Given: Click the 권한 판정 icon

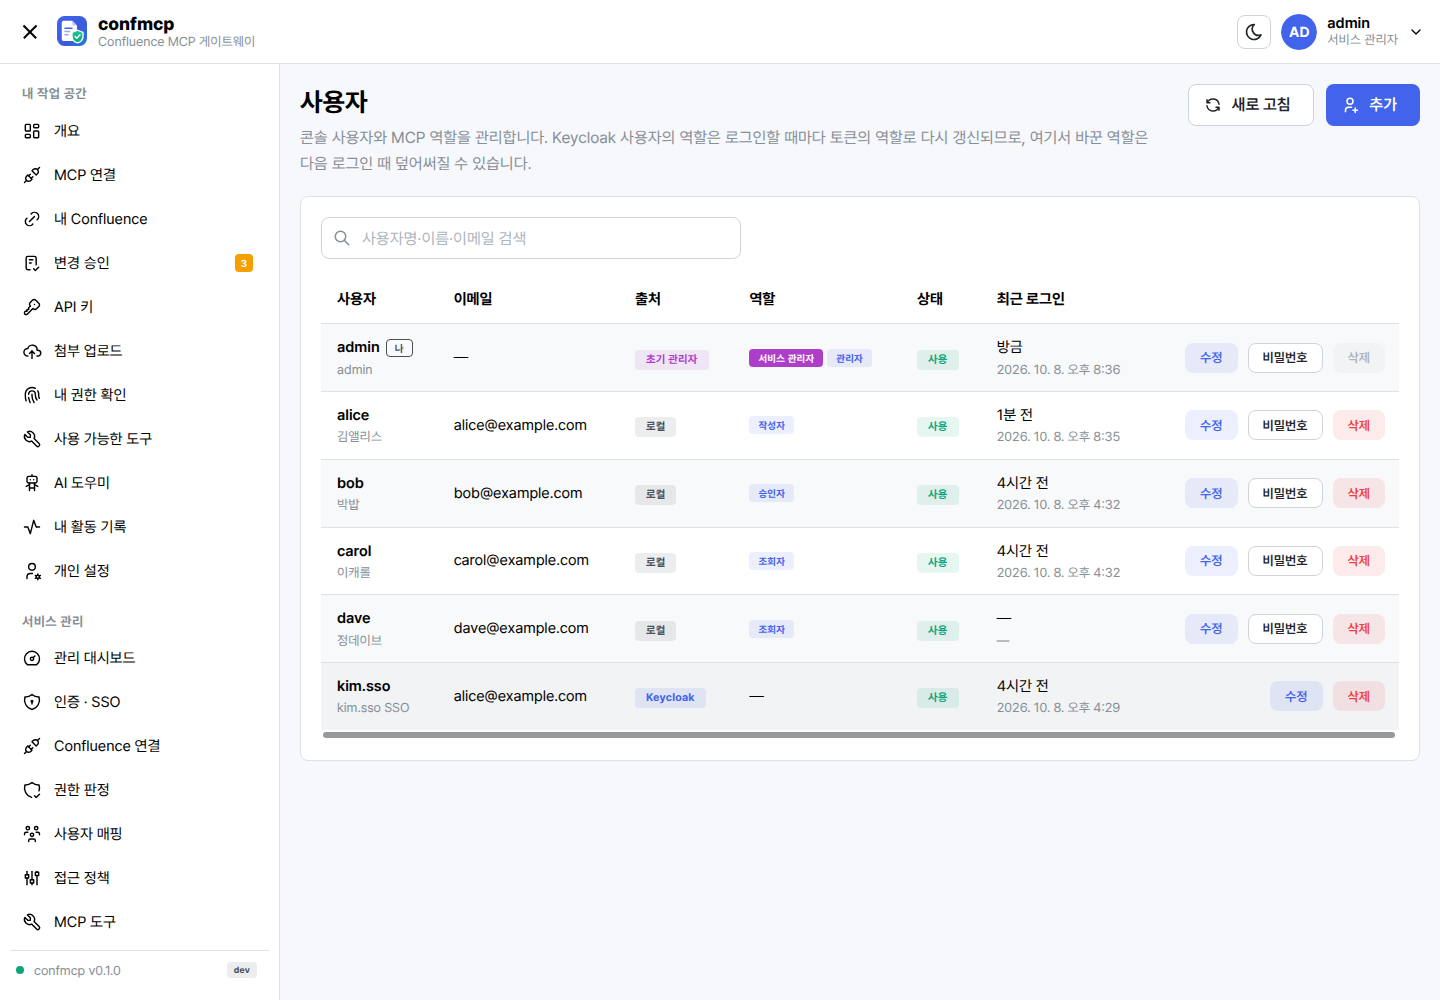Looking at the screenshot, I should click(x=32, y=790).
